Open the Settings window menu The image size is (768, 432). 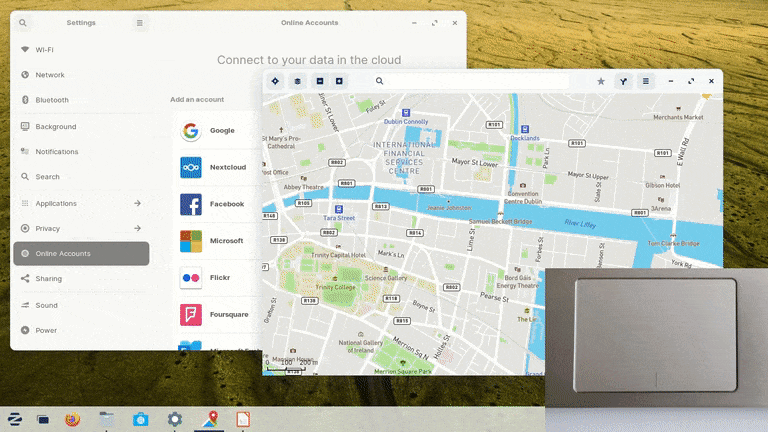[140, 22]
